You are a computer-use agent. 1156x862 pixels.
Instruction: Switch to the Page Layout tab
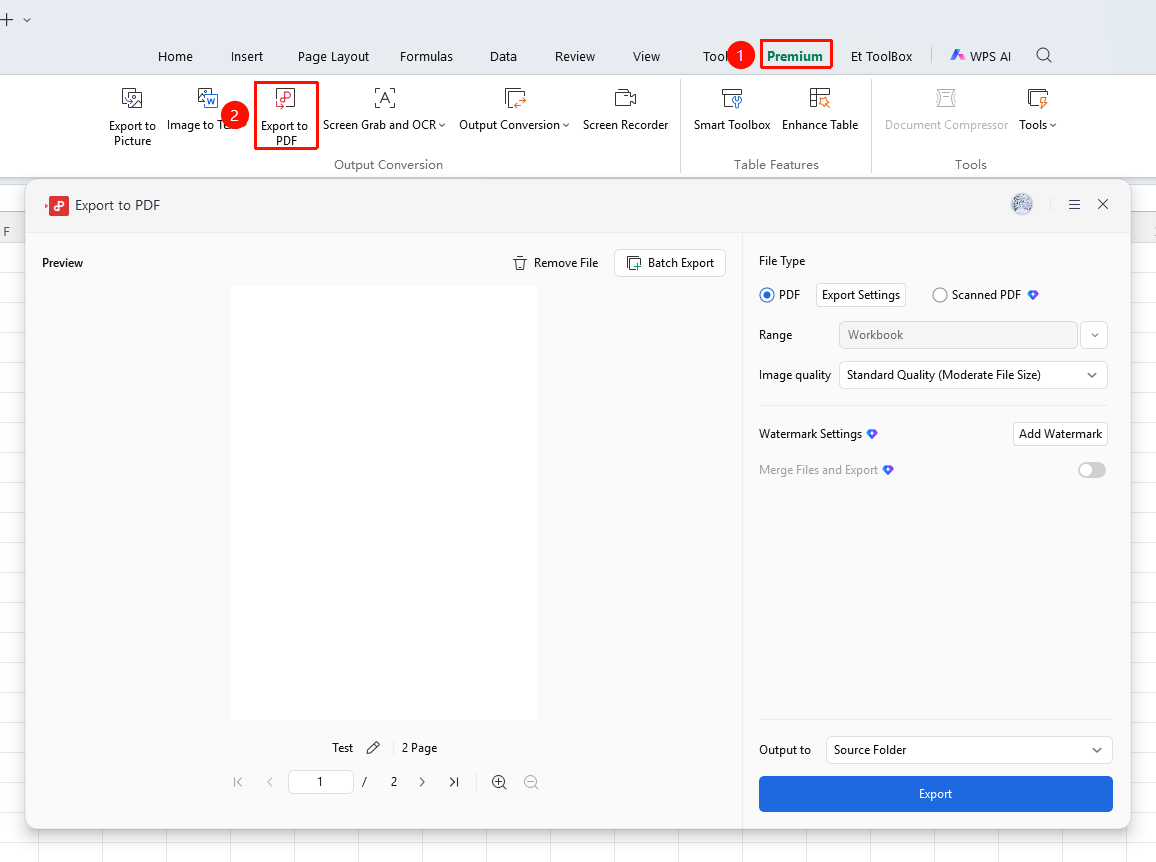click(x=333, y=57)
